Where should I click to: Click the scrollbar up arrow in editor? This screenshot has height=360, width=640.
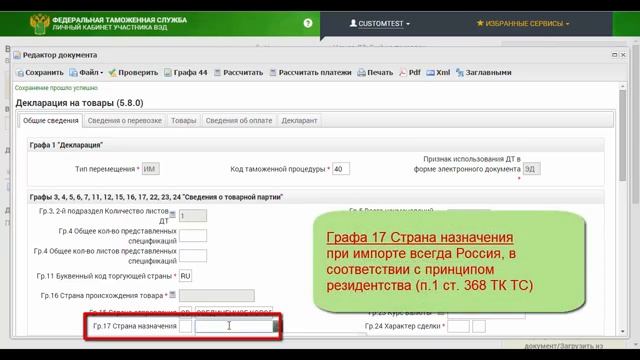point(622,87)
